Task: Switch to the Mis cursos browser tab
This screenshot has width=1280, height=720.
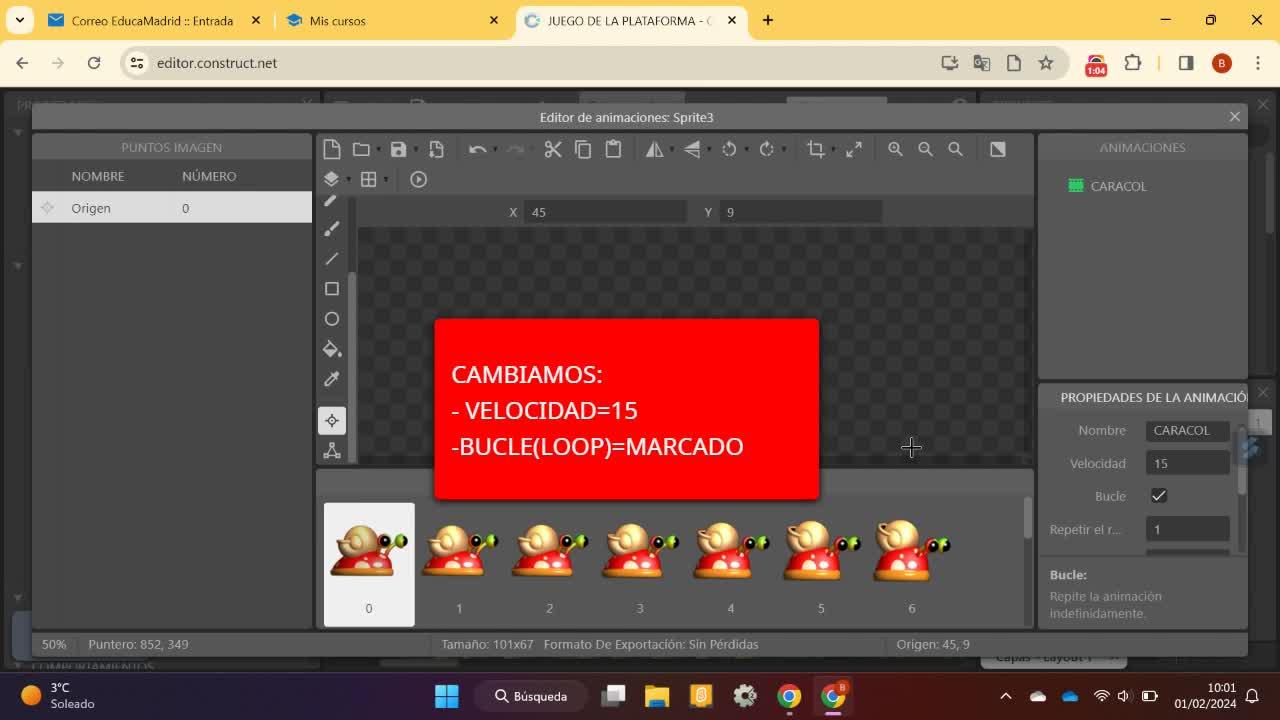Action: 338,20
